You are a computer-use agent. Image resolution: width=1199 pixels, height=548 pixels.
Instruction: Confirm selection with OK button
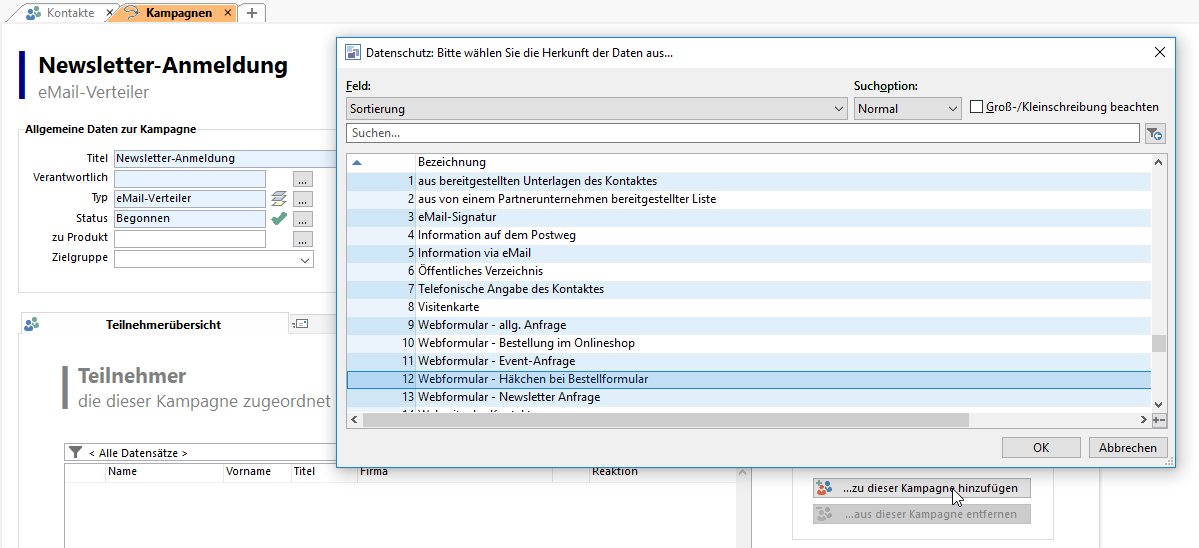[x=1041, y=448]
